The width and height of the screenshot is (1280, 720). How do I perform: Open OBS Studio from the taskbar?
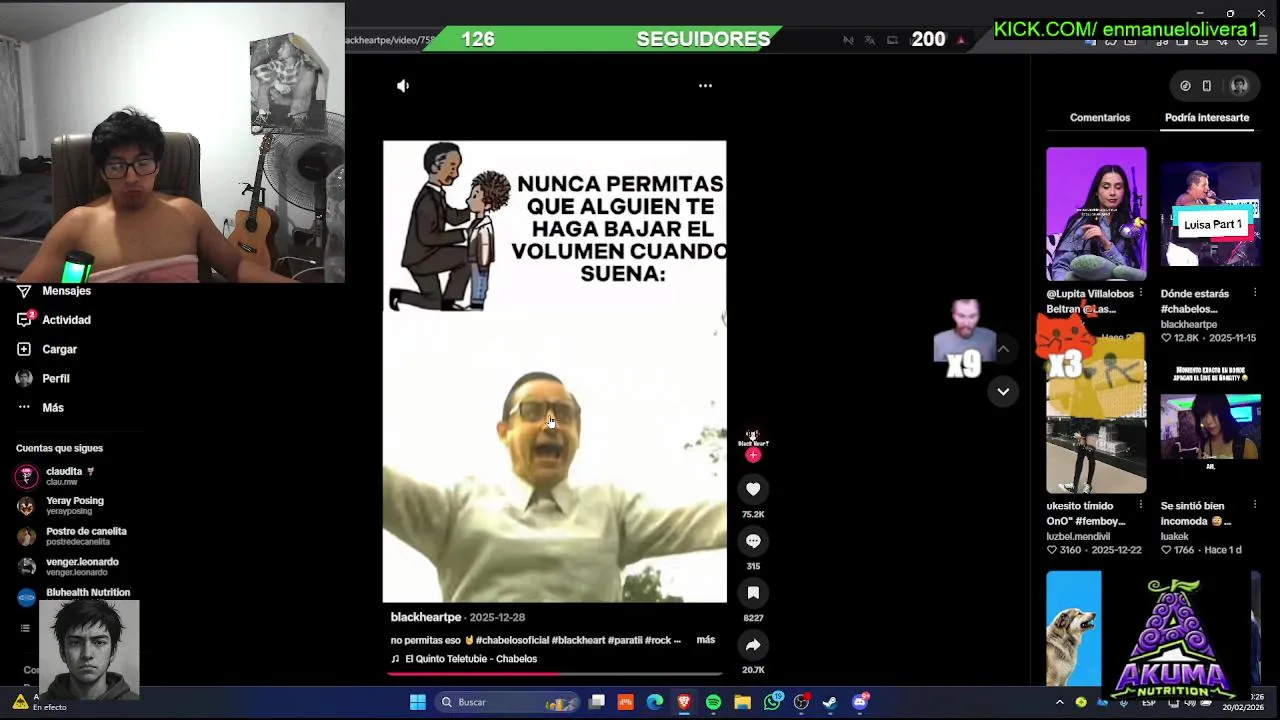pyautogui.click(x=801, y=702)
